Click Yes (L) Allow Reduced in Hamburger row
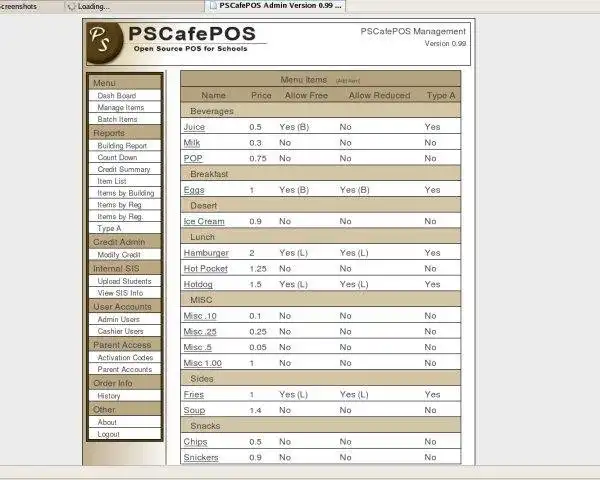This screenshot has height=480, width=600. (354, 253)
